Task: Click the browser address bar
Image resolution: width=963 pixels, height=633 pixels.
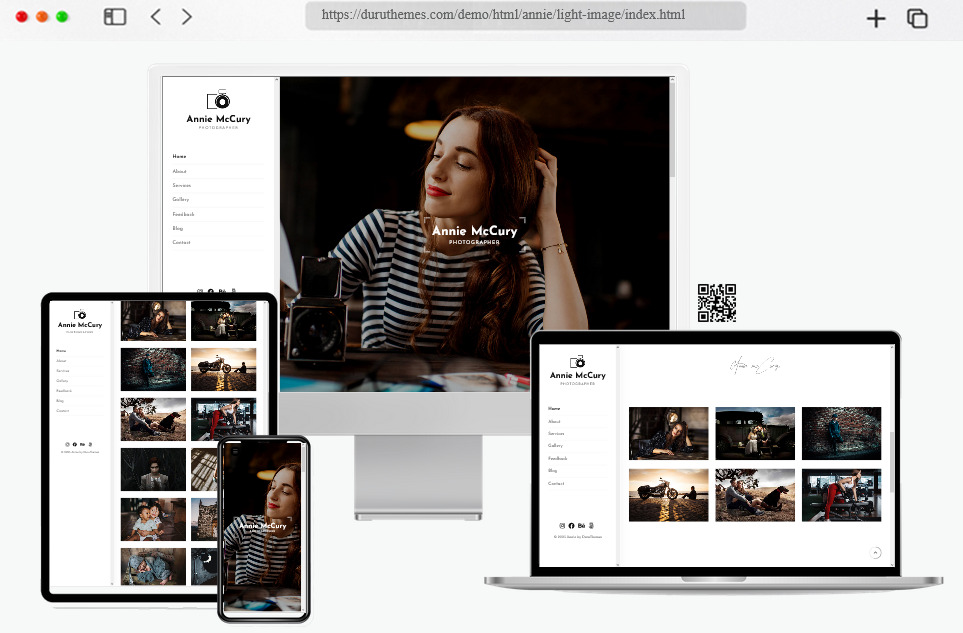Action: tap(525, 15)
